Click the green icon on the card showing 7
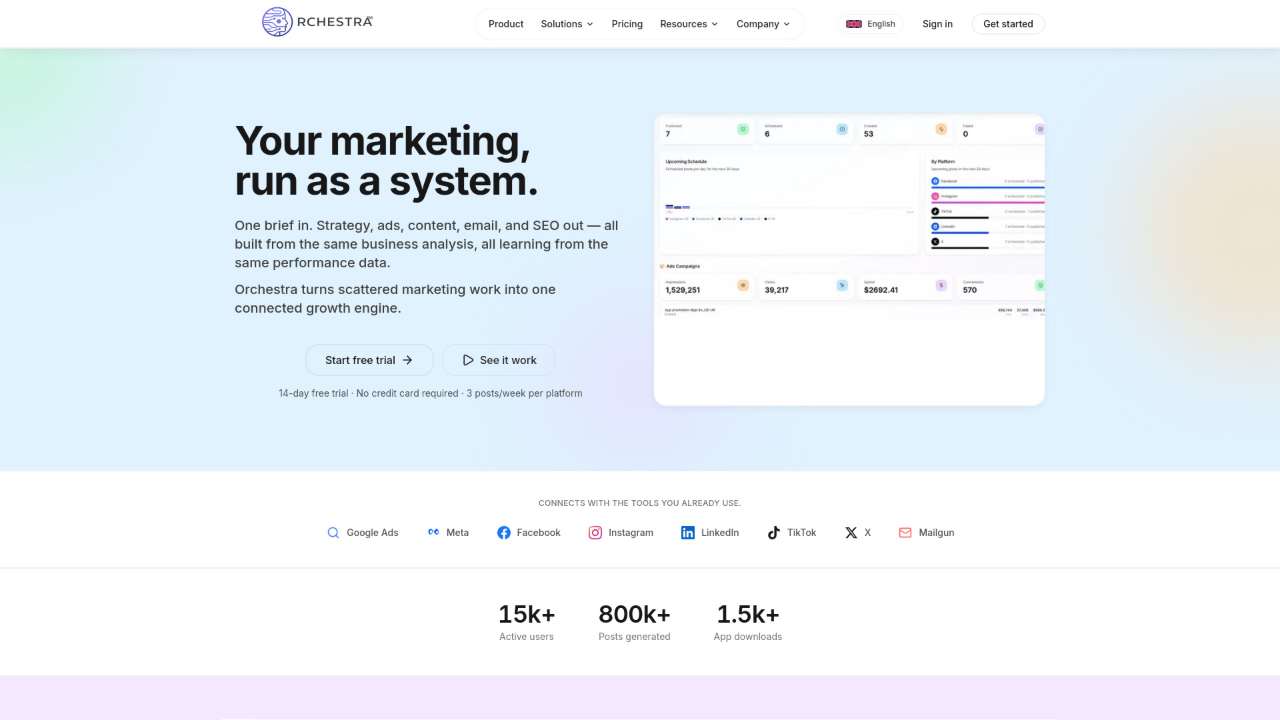 pos(743,129)
